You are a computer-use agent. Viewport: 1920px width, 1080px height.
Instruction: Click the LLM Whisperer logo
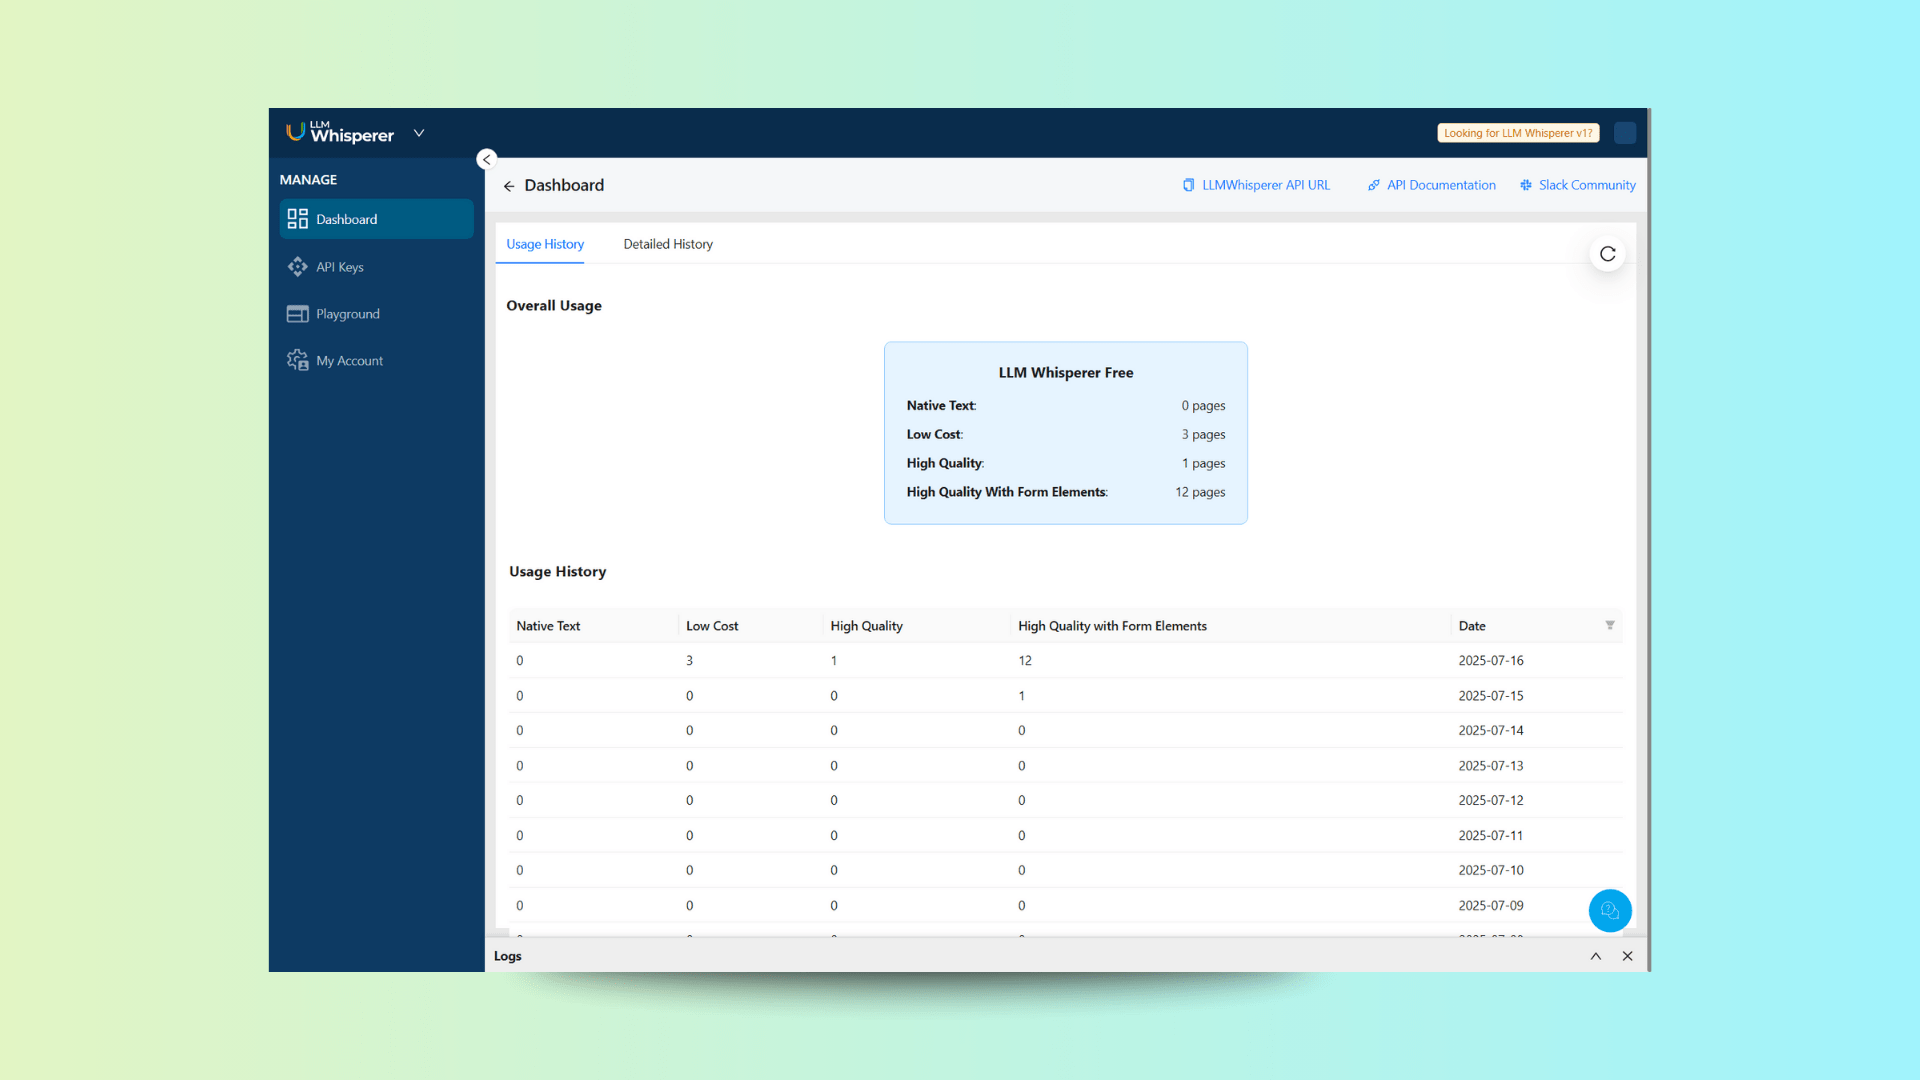click(340, 132)
